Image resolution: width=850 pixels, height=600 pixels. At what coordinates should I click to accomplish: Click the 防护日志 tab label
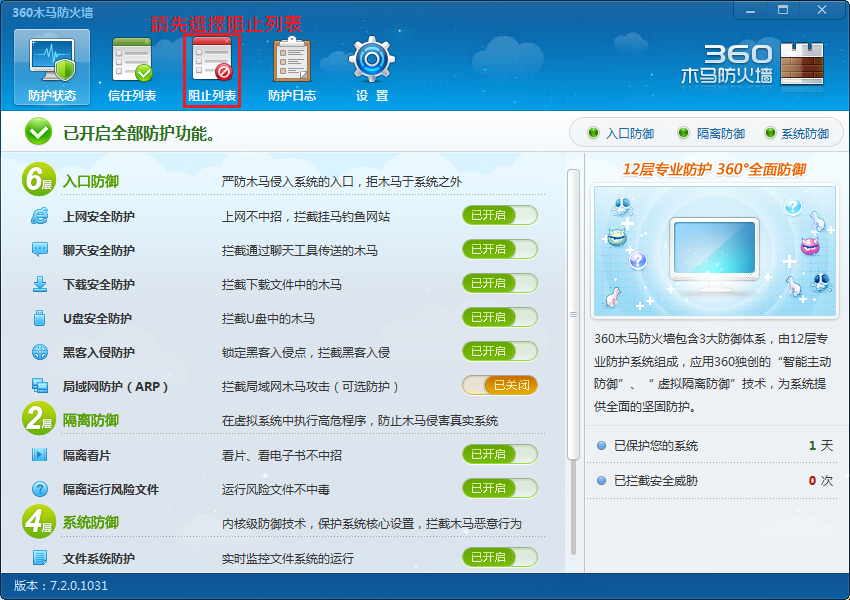(x=292, y=96)
